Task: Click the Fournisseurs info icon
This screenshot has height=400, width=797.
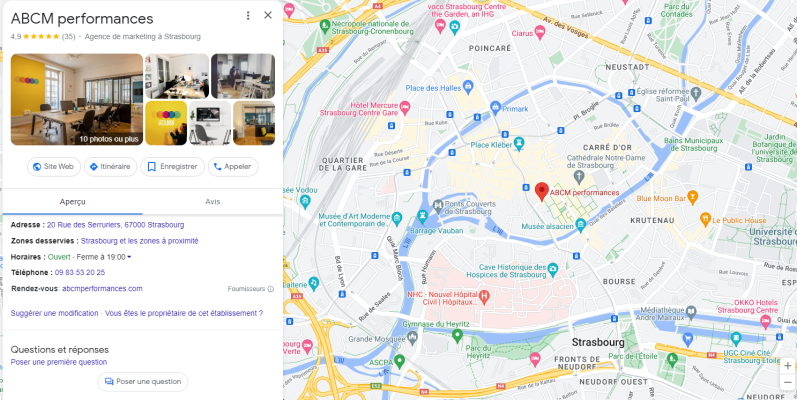Action: [270, 289]
